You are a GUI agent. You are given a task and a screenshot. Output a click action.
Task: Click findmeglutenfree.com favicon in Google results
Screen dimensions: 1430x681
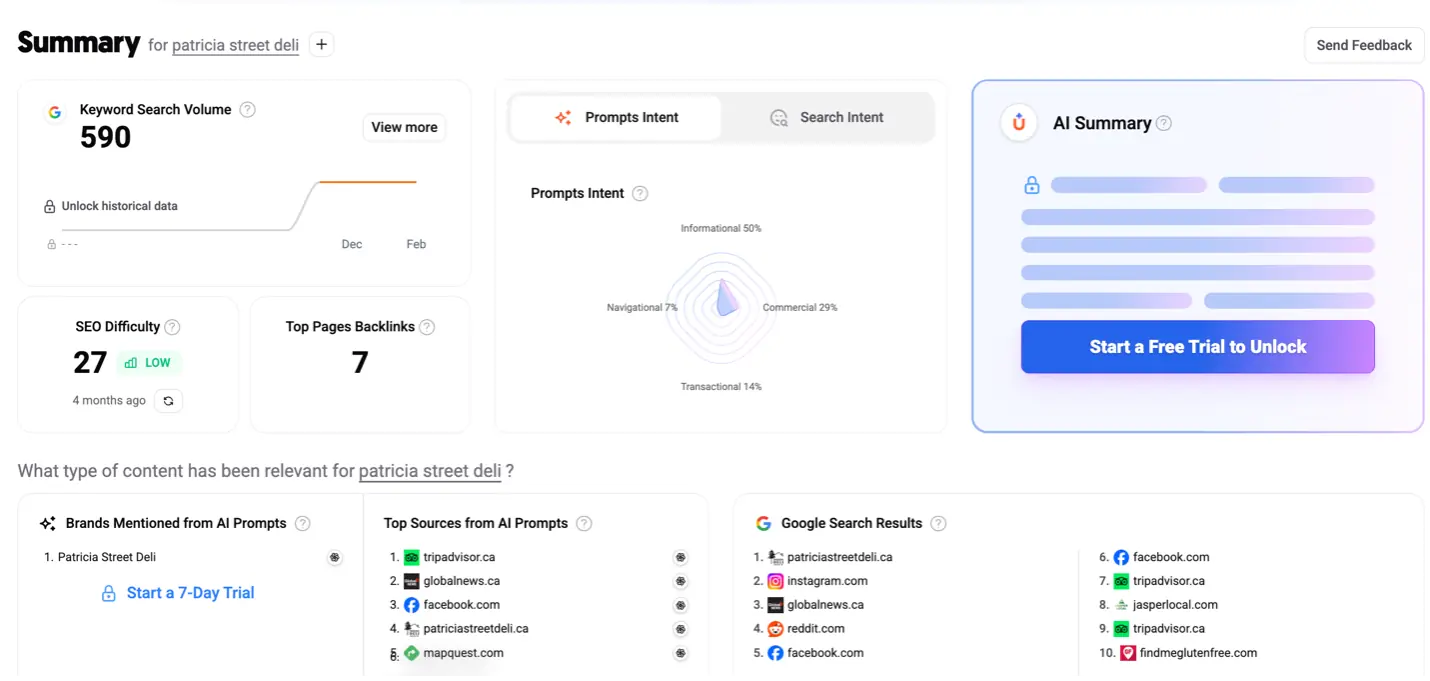coord(1128,653)
